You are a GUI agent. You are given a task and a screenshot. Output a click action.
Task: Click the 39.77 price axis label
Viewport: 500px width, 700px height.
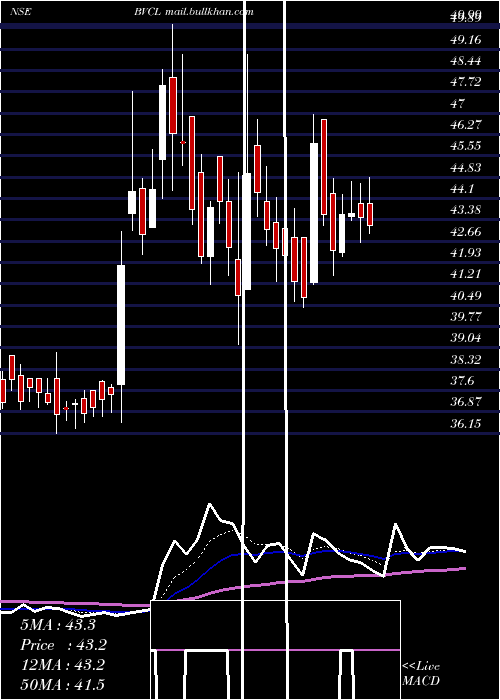466,317
